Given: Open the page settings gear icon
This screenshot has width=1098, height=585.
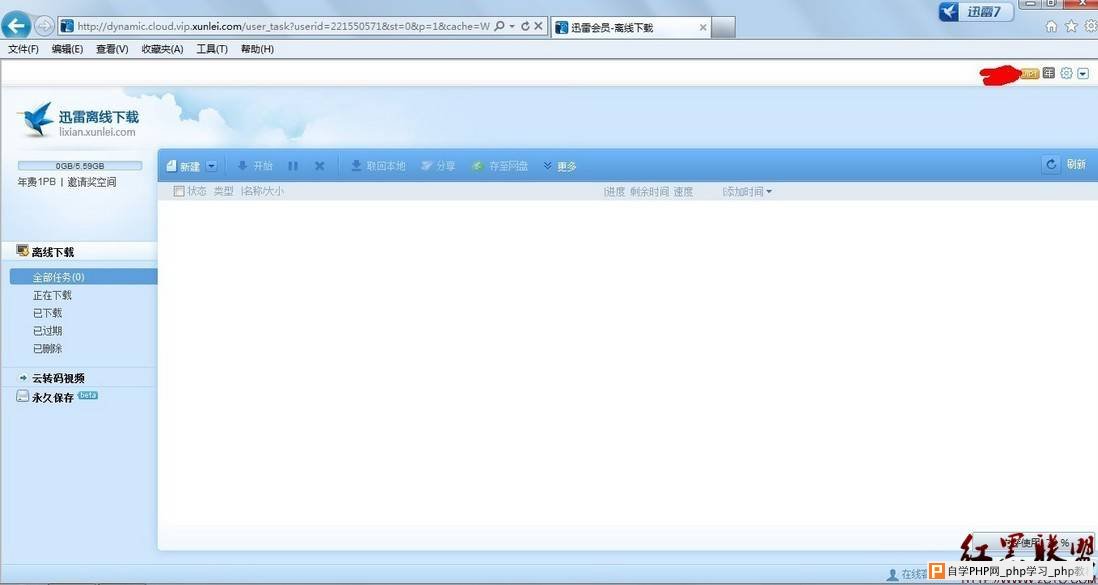Looking at the screenshot, I should coord(1066,73).
